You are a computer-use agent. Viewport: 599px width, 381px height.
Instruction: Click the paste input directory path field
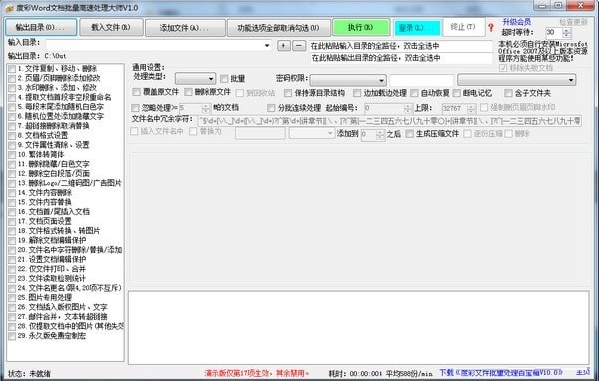point(400,46)
